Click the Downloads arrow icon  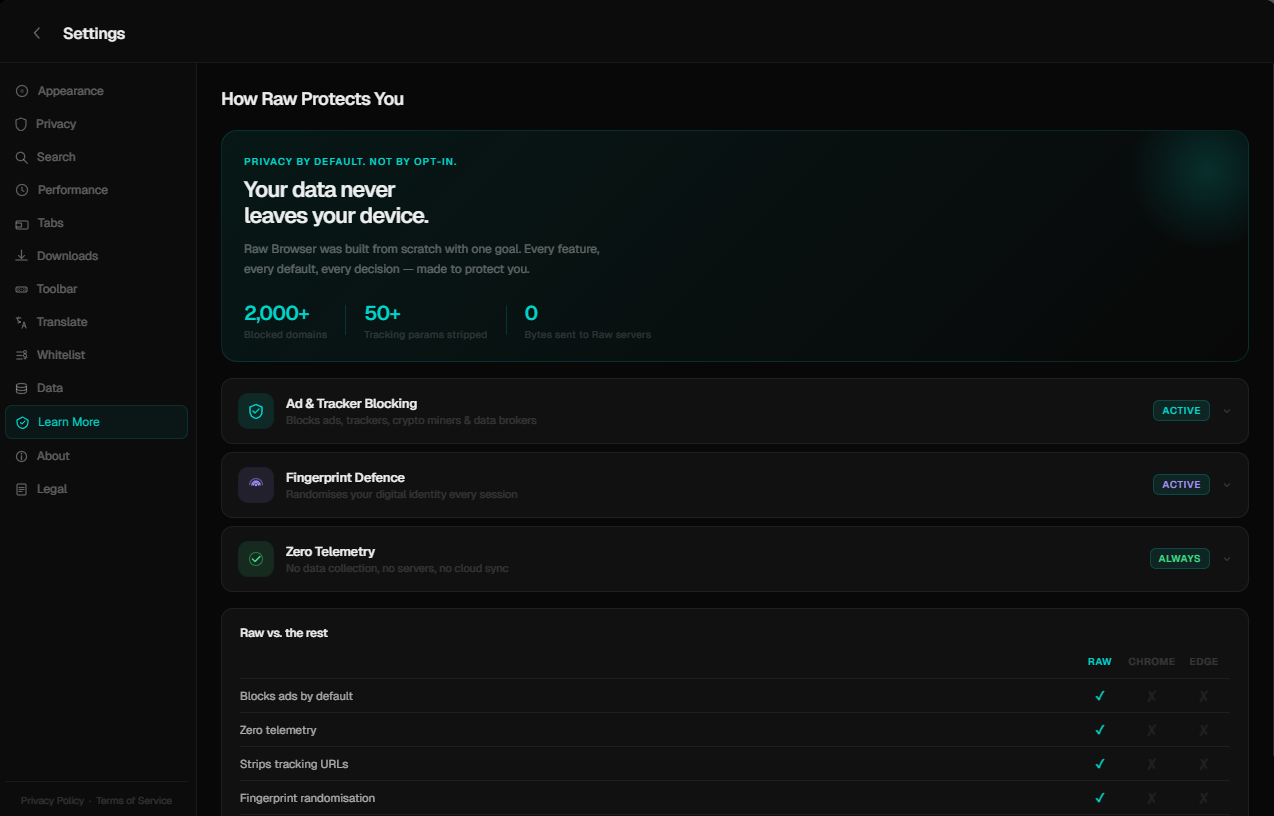pyautogui.click(x=21, y=255)
